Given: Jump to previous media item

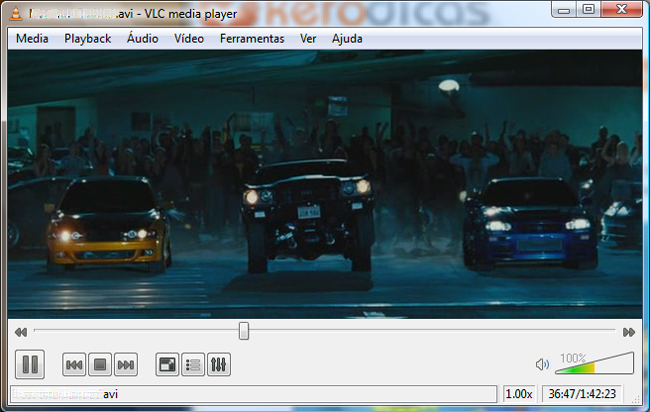Looking at the screenshot, I should coord(74,365).
